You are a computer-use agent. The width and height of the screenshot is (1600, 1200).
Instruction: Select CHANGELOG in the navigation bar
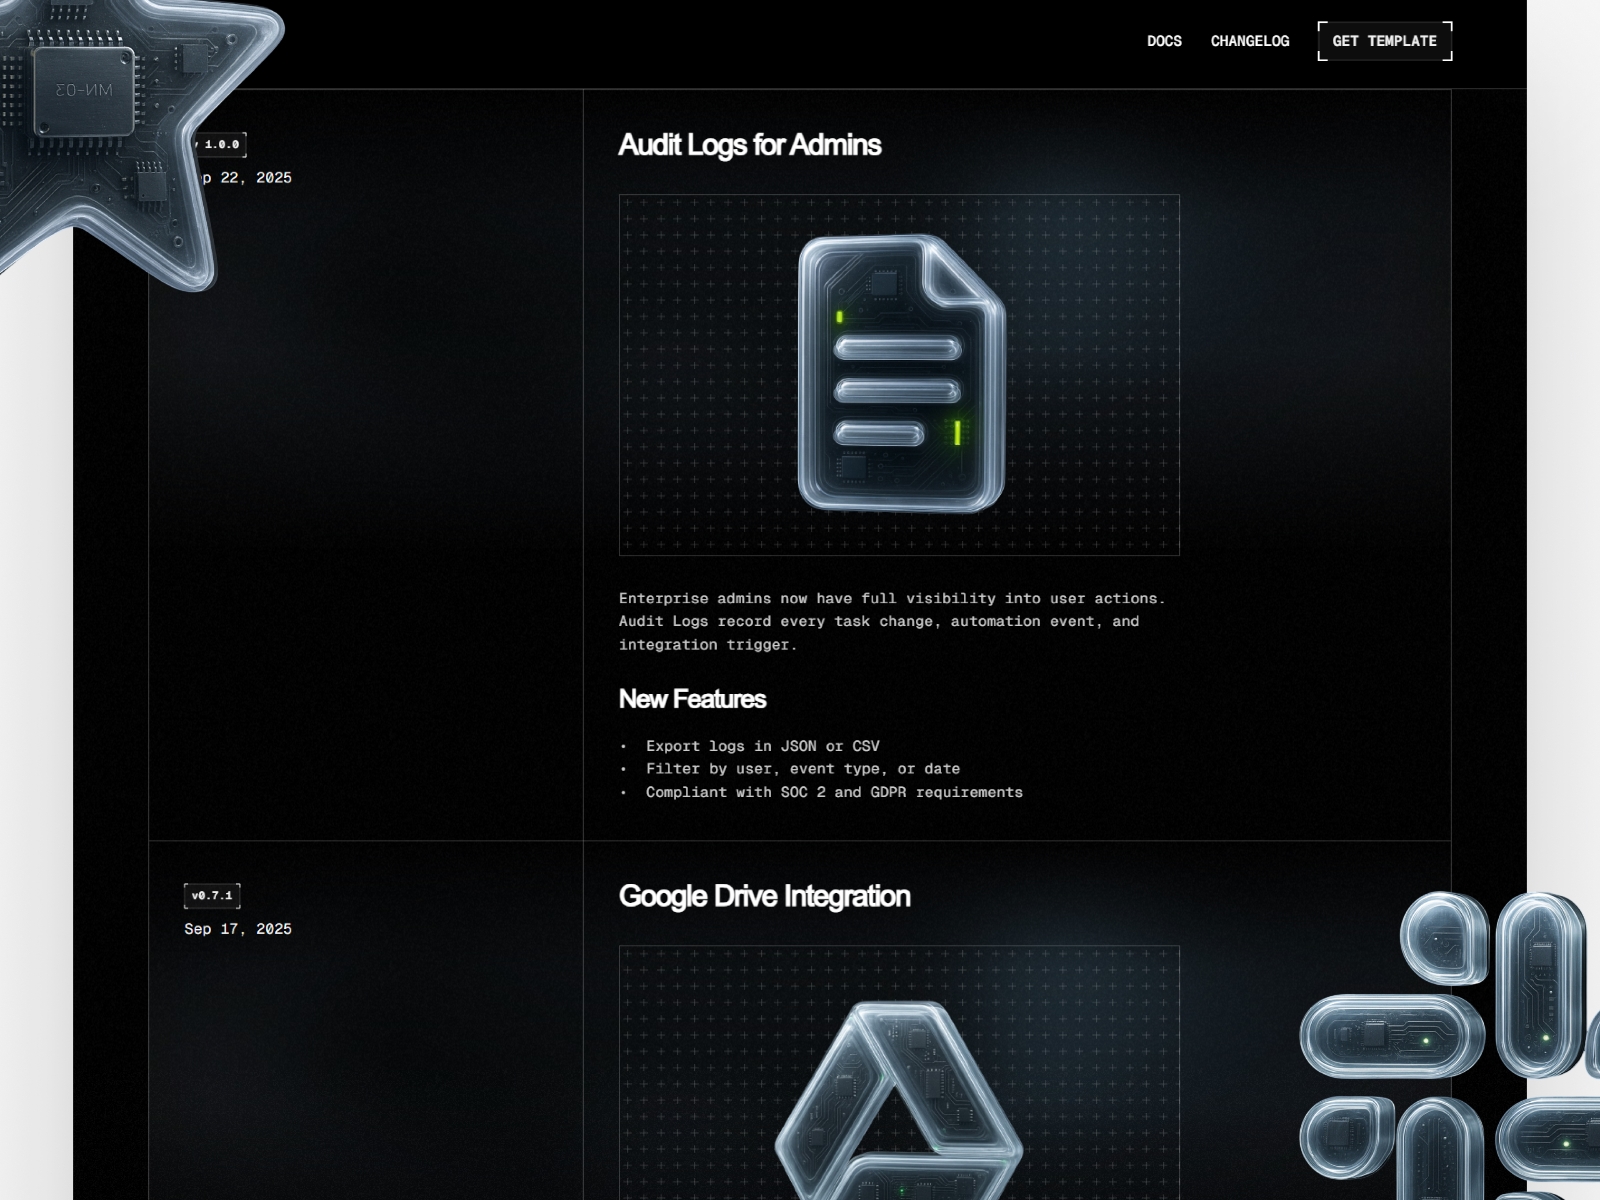1249,41
